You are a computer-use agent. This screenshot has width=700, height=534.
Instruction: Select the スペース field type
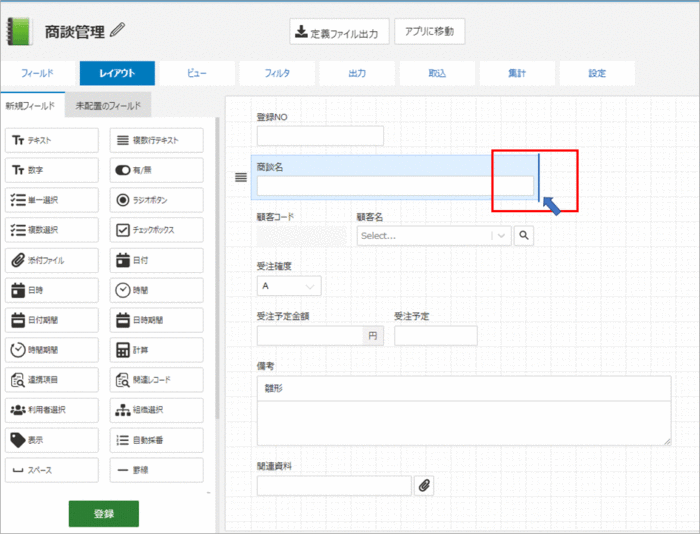tap(52, 470)
